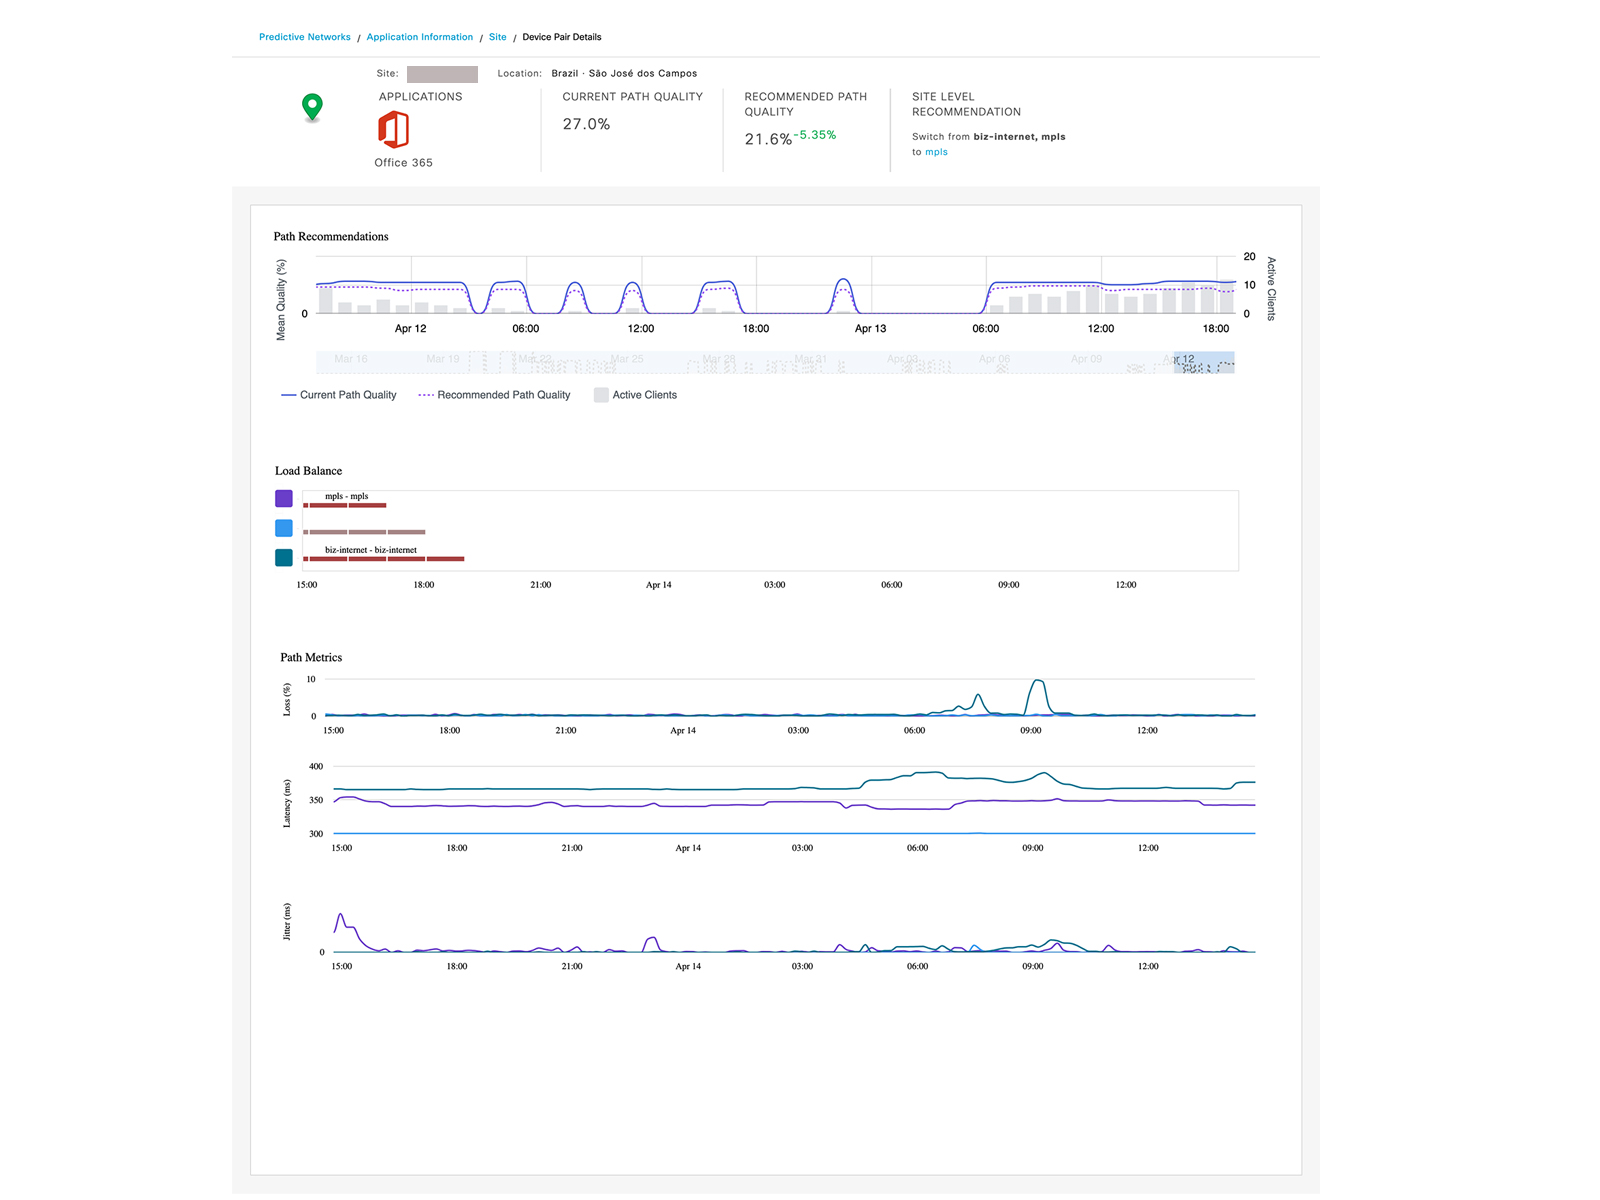The width and height of the screenshot is (1600, 1200).
Task: Click the Active Clients legend square
Action: click(x=601, y=395)
